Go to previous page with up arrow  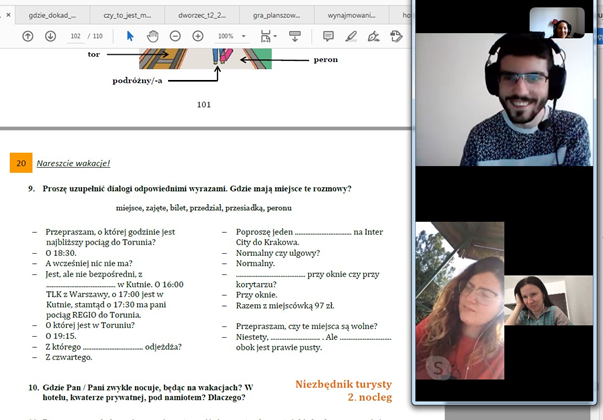(27, 36)
